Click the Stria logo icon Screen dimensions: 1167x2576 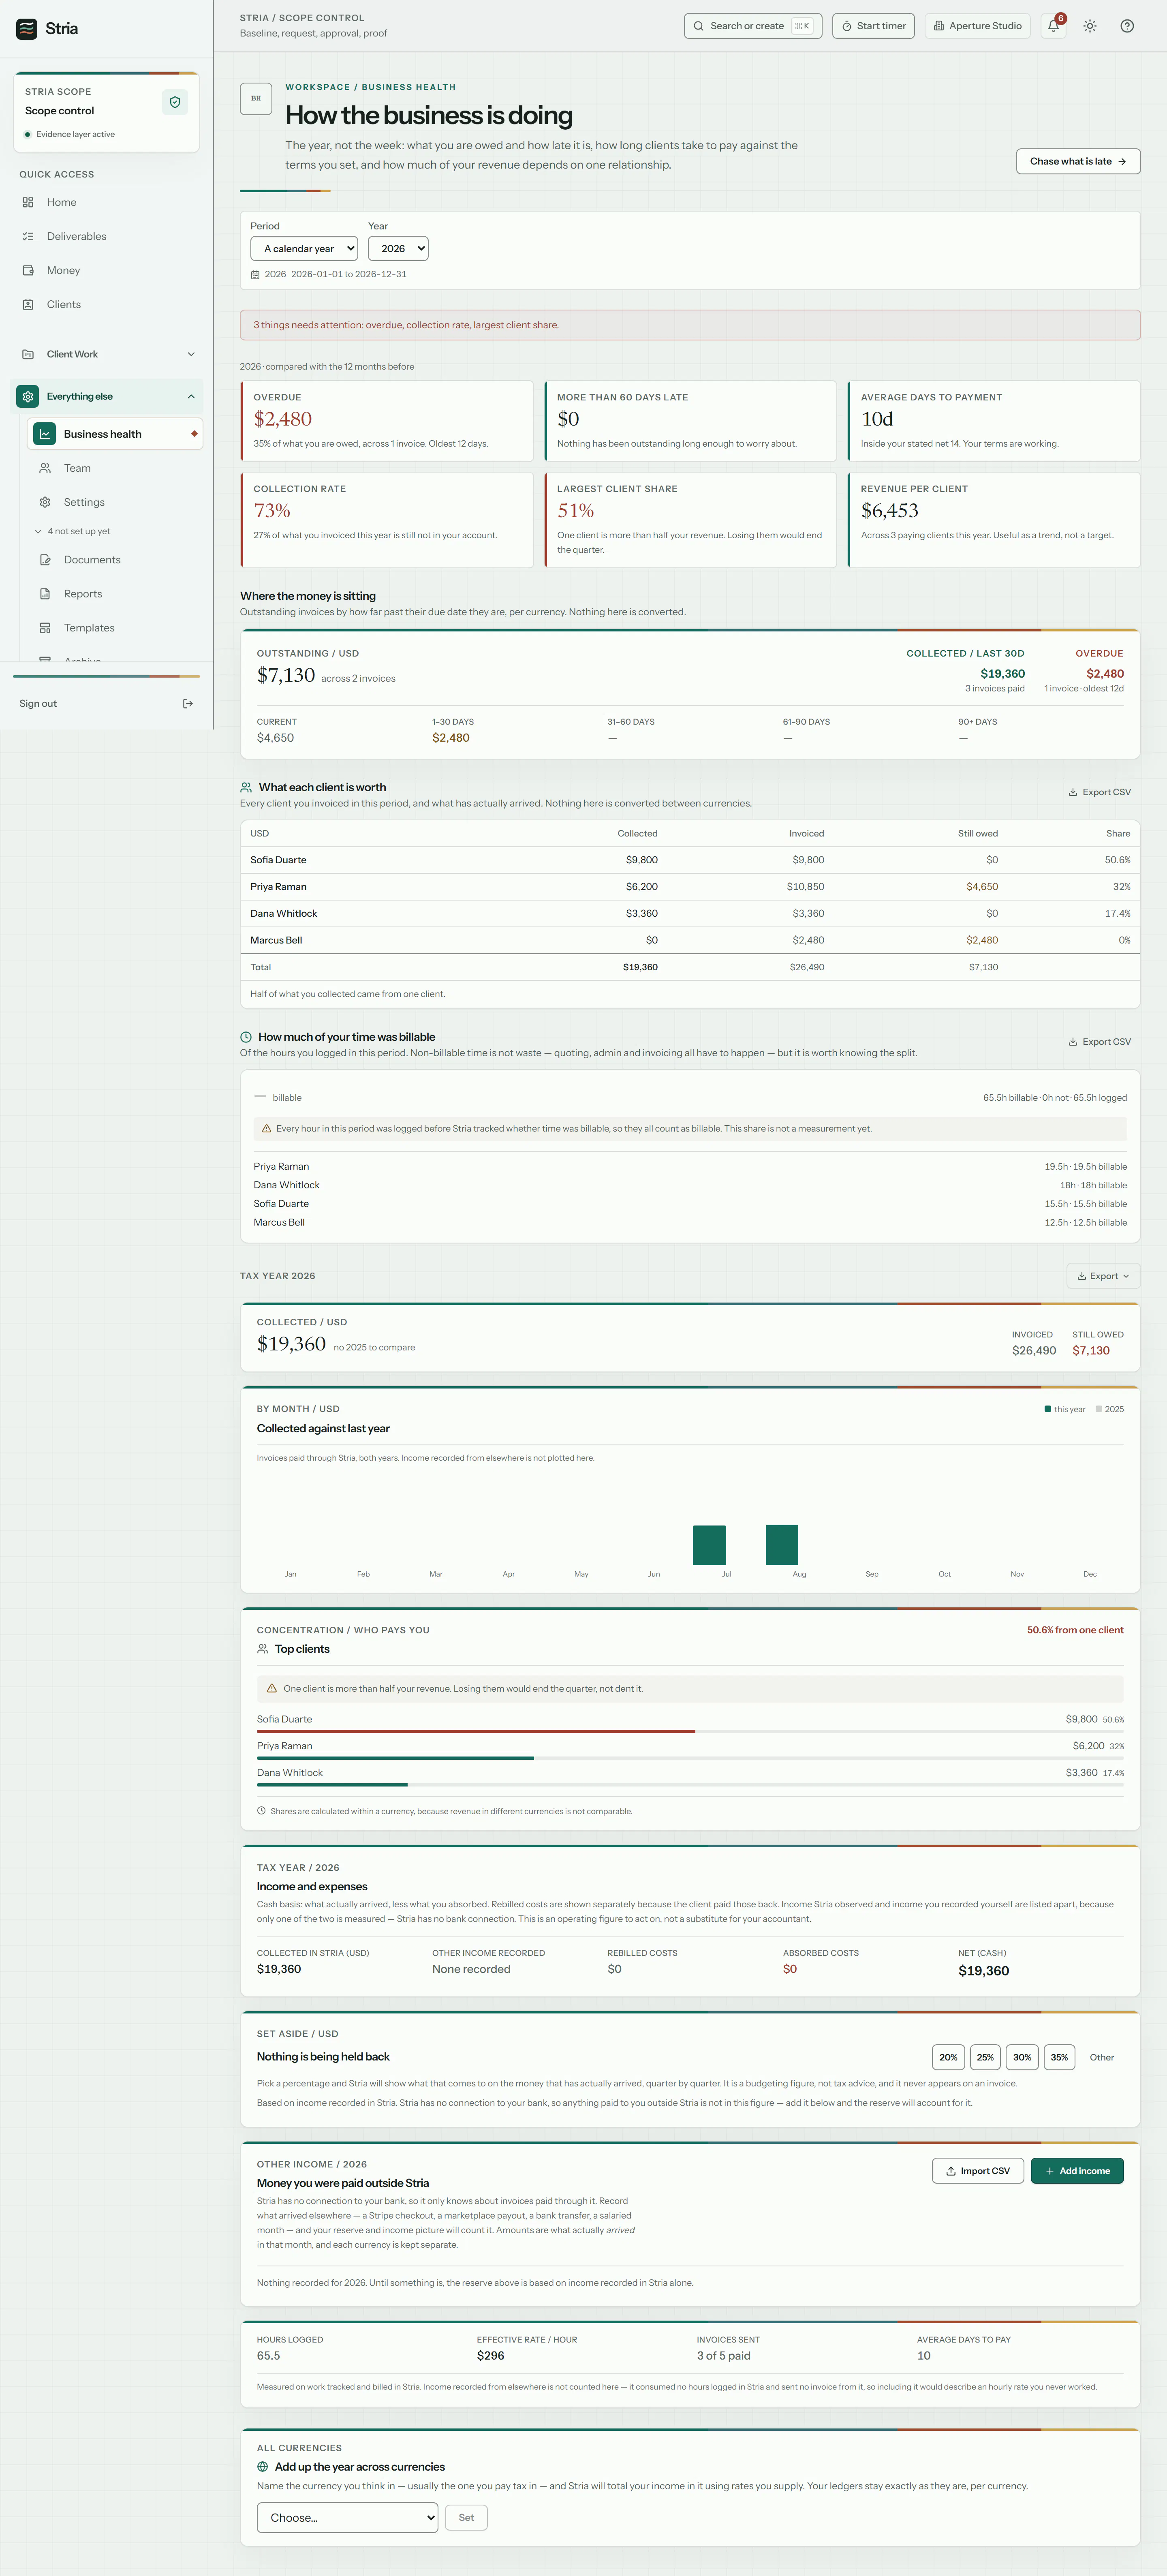pos(27,29)
